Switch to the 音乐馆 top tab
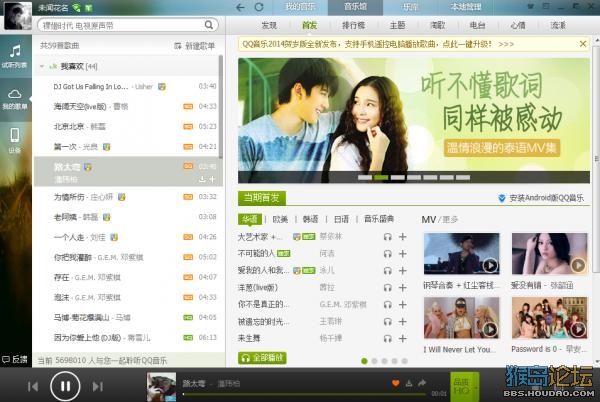 (x=355, y=7)
